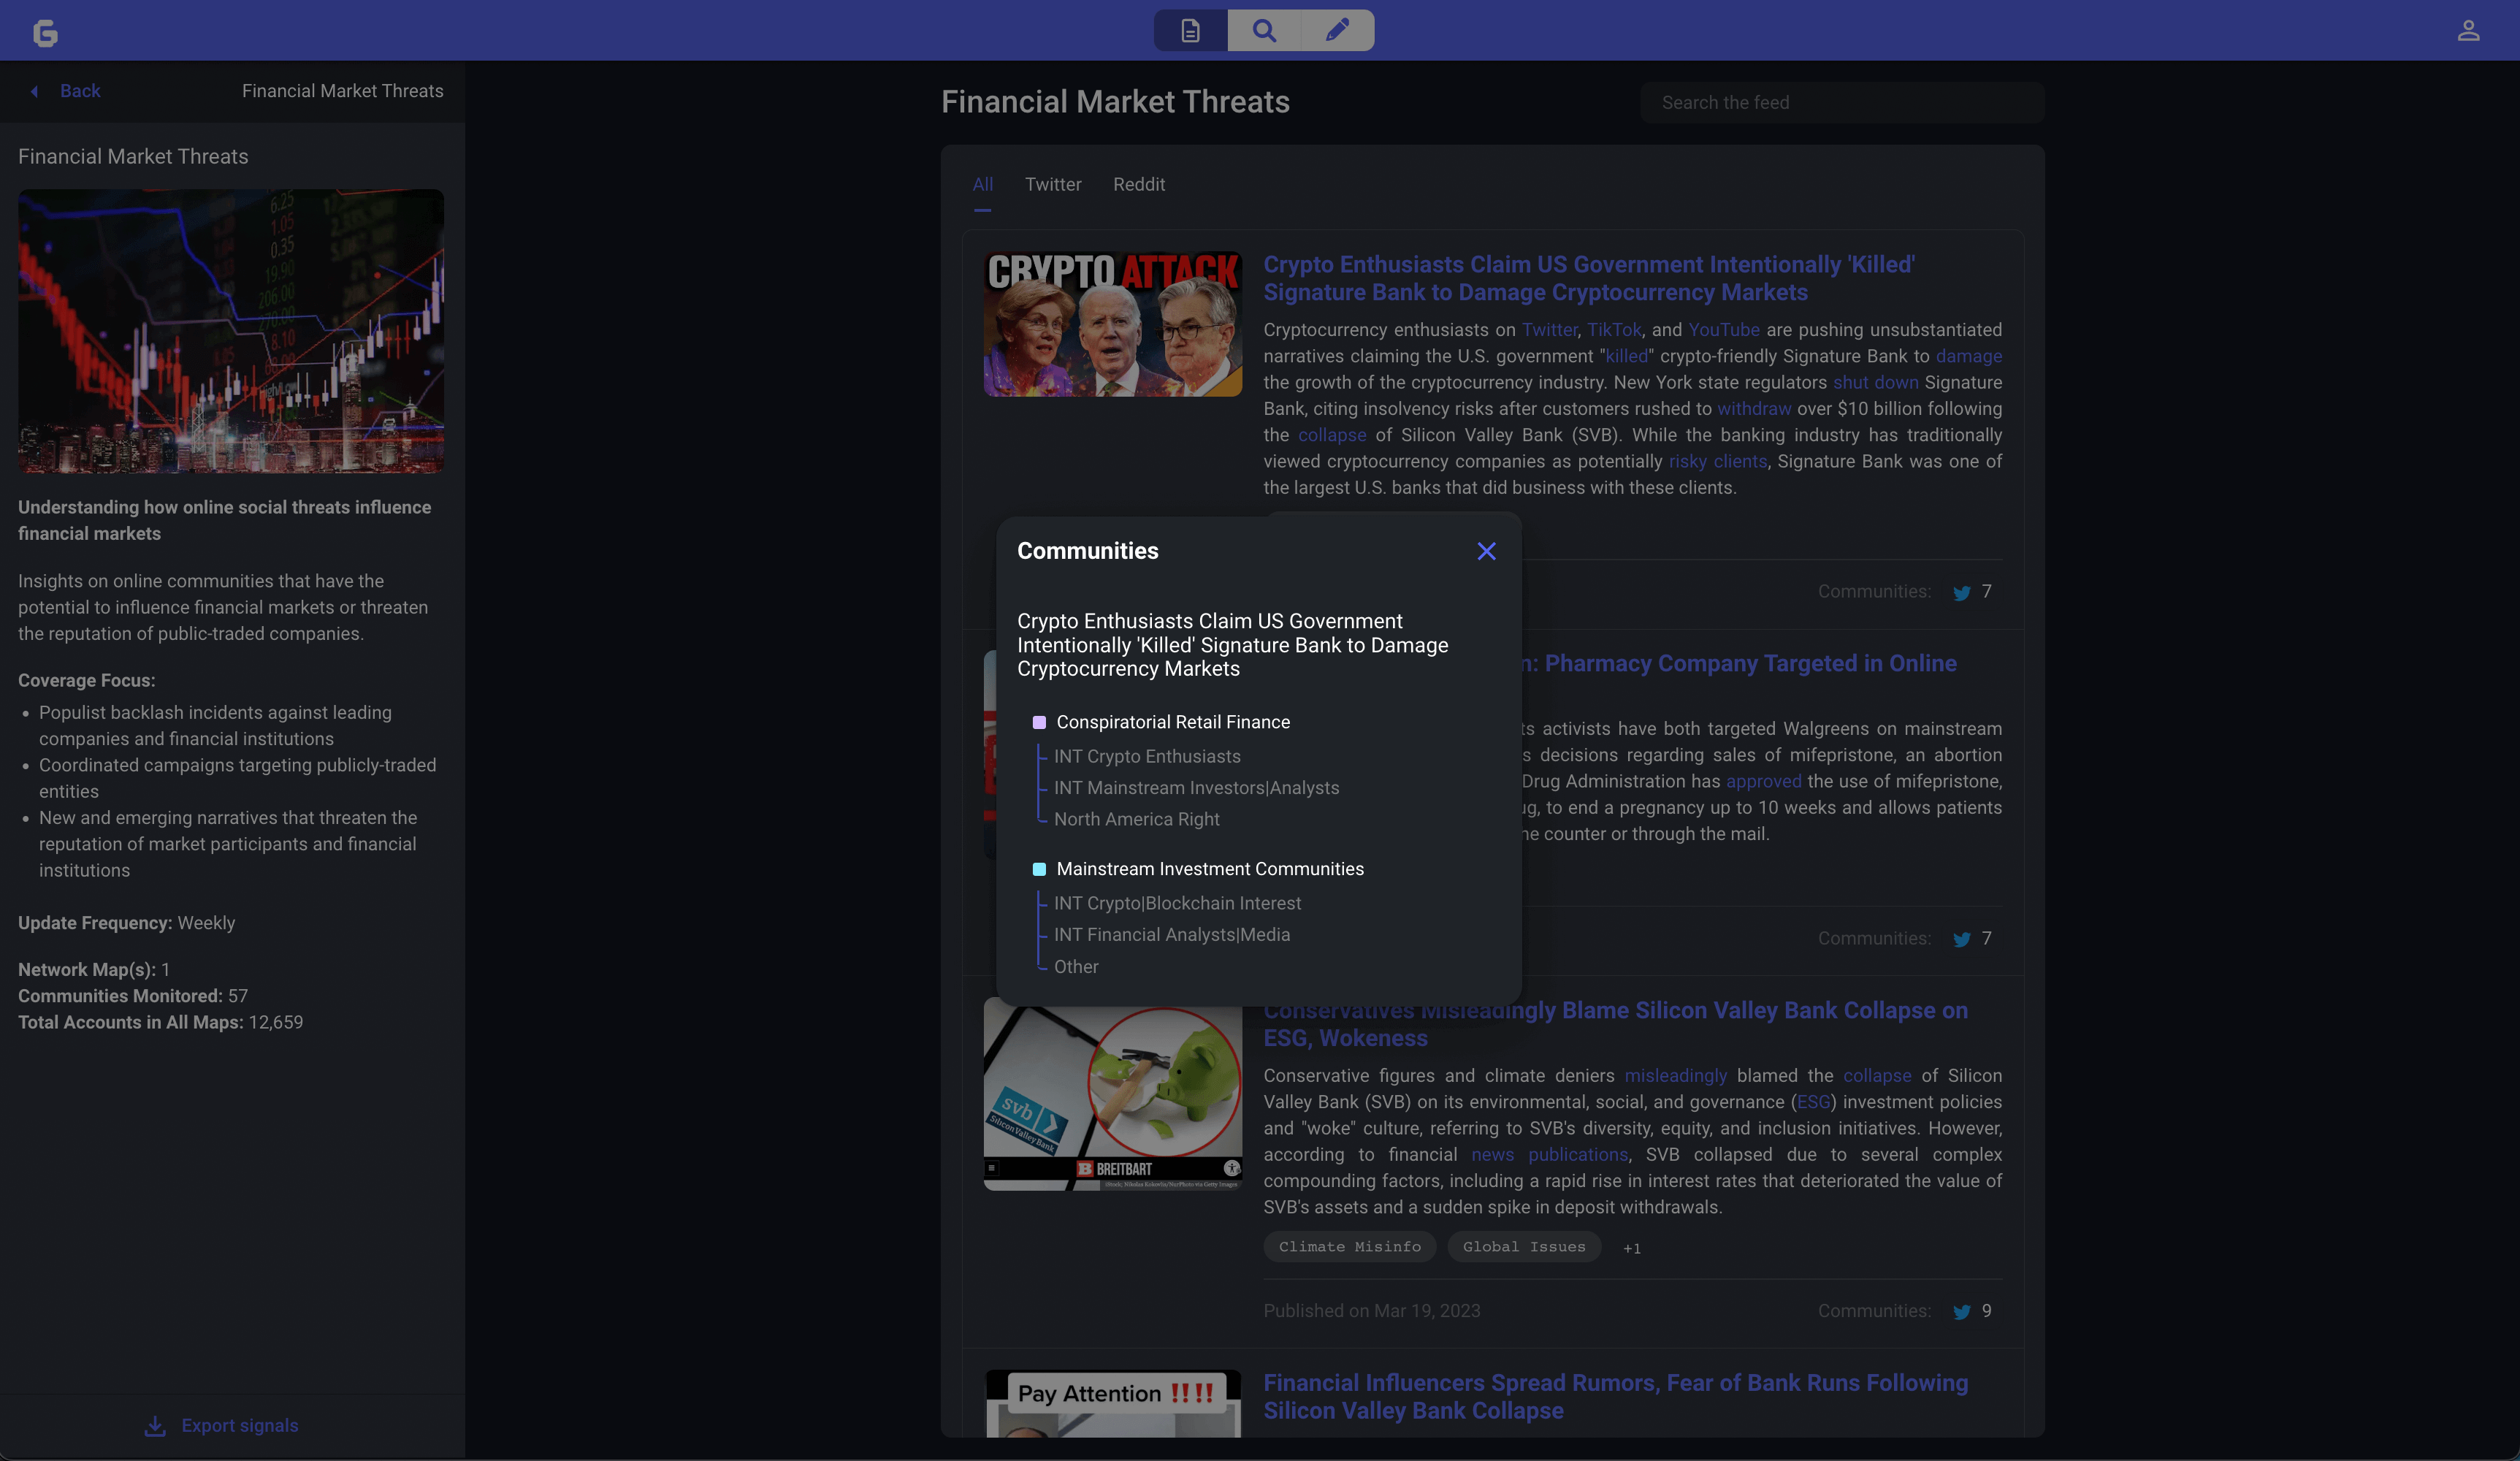Click 'Update Frequency: Weekly' text
This screenshot has height=1461, width=2520.
click(x=126, y=923)
